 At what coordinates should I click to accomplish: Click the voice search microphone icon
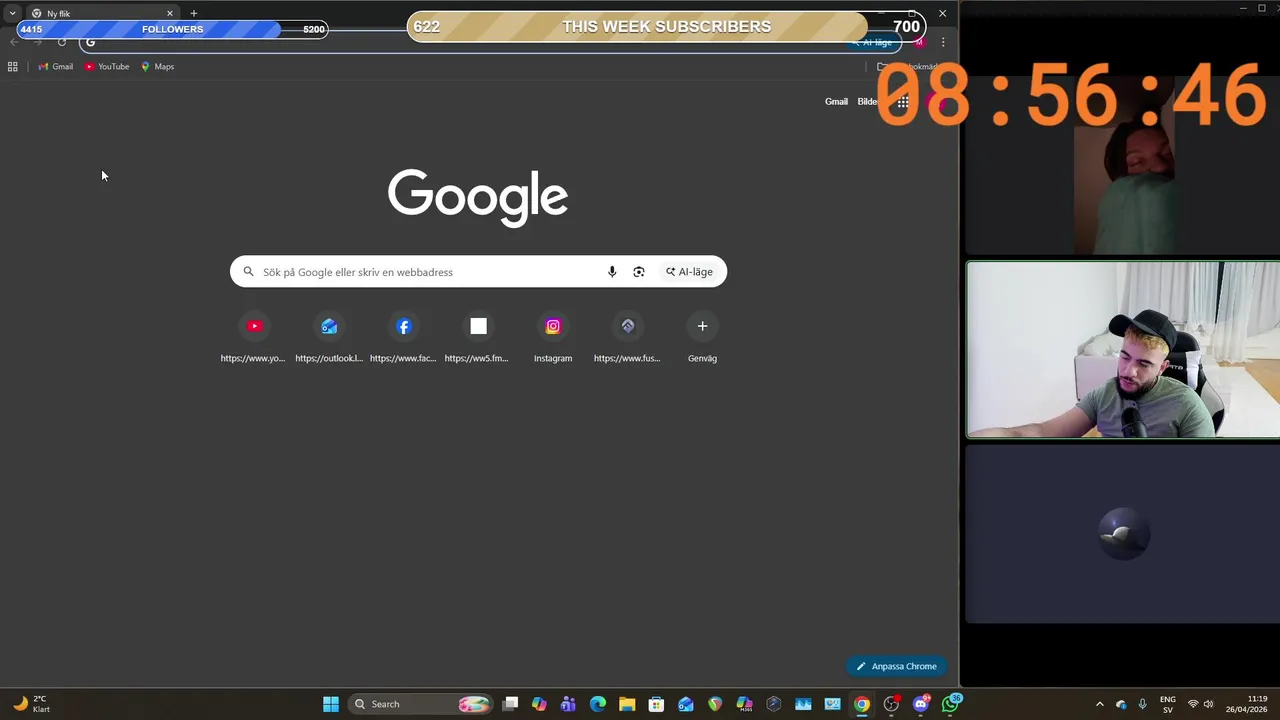(612, 272)
